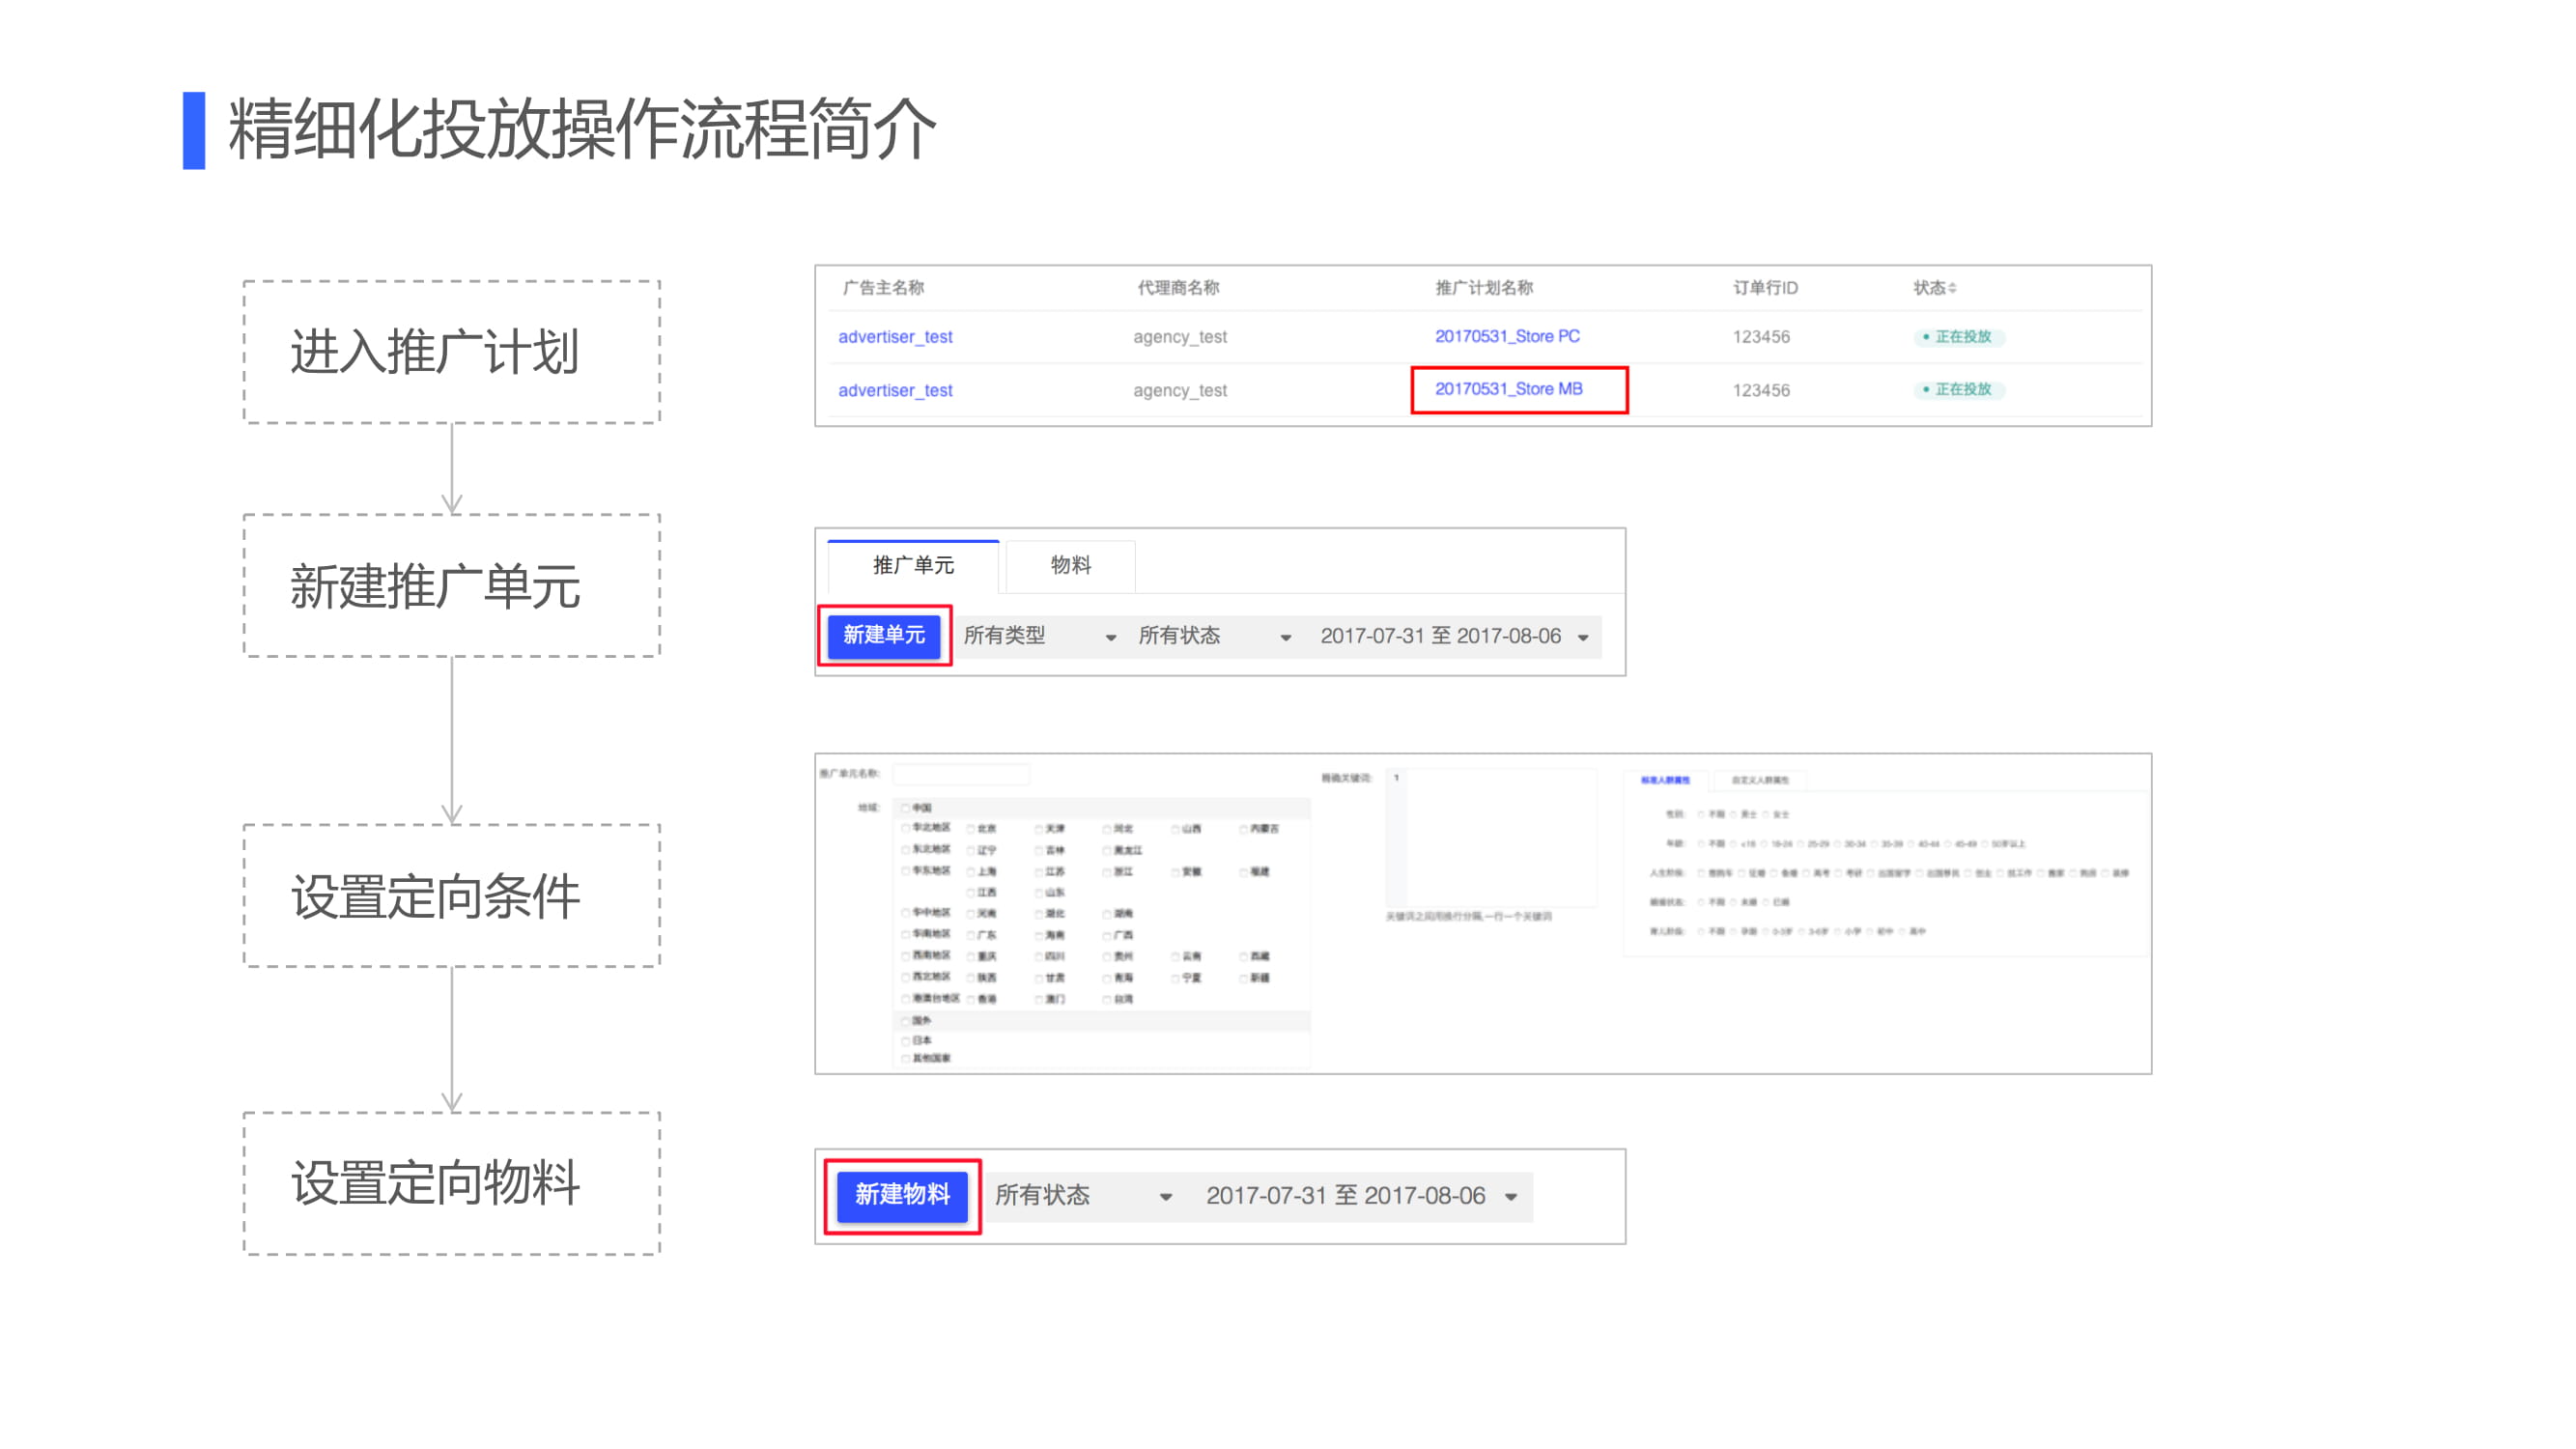Click 正在投放 status badge in Store MB row
The image size is (2576, 1449).
[1959, 389]
